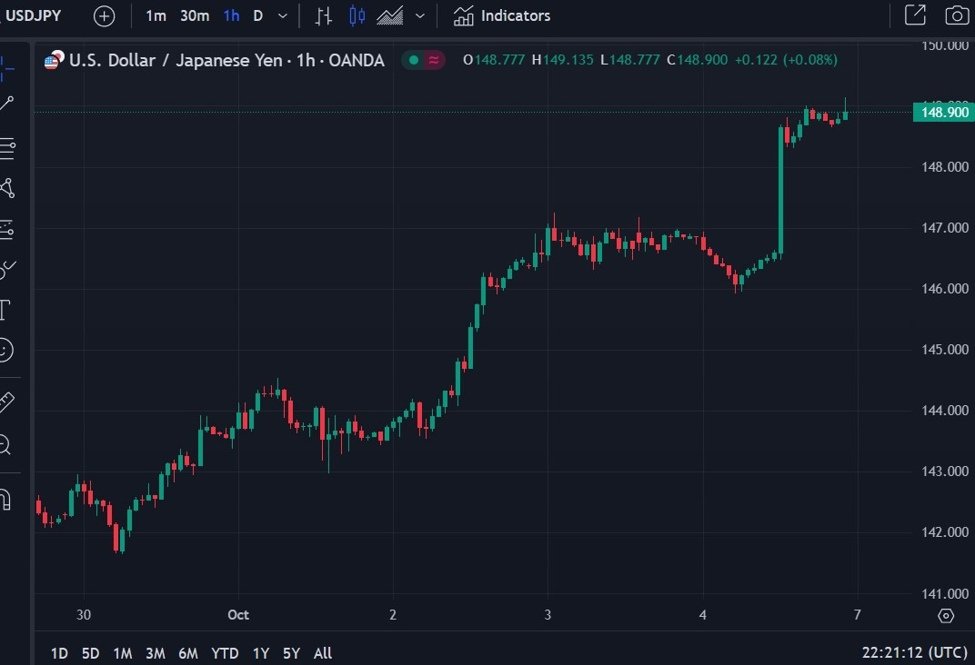Activate the zoom in tool
The width and height of the screenshot is (975, 665).
pos(5,445)
